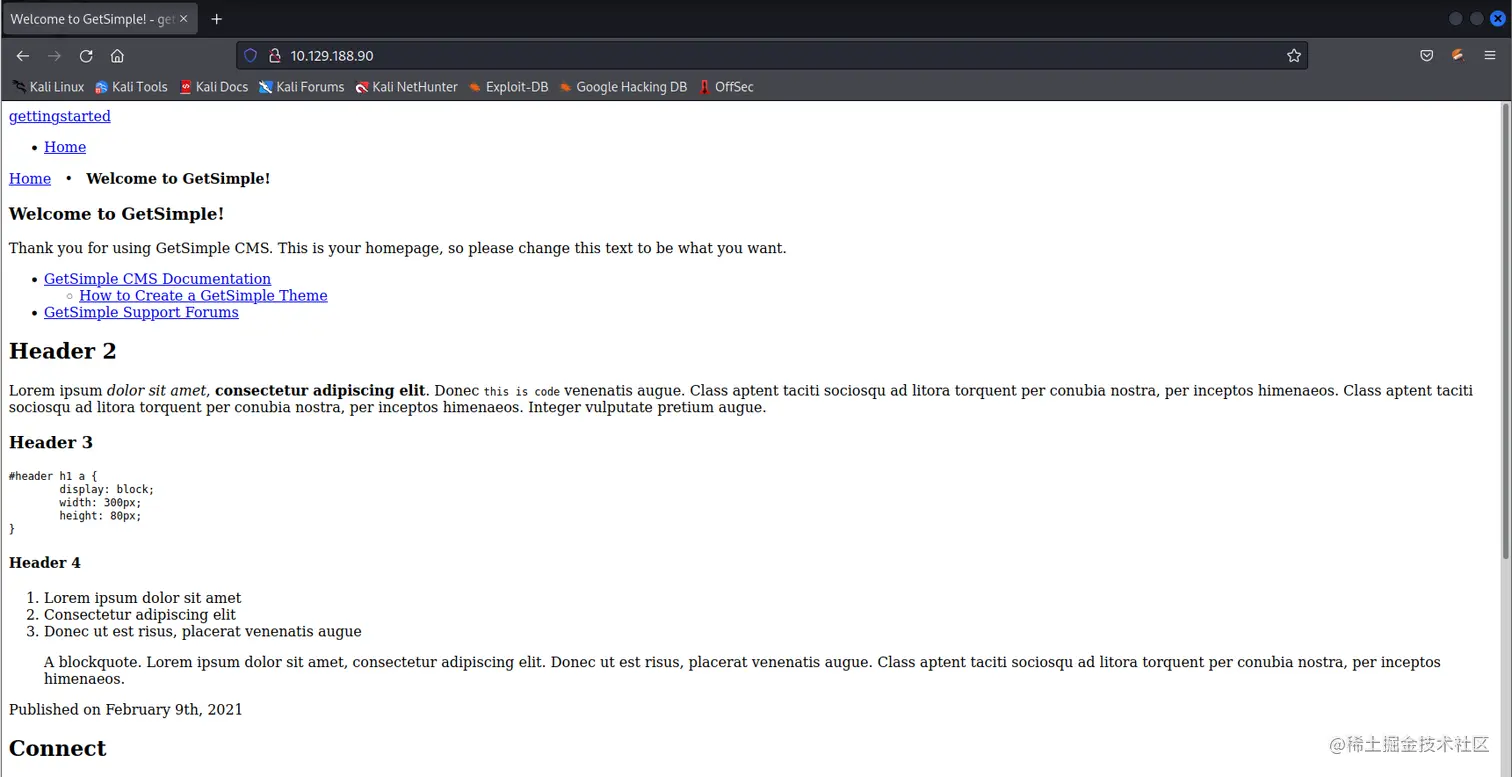Image resolution: width=1512 pixels, height=777 pixels.
Task: Open the OffSec bookmark
Action: click(x=726, y=87)
